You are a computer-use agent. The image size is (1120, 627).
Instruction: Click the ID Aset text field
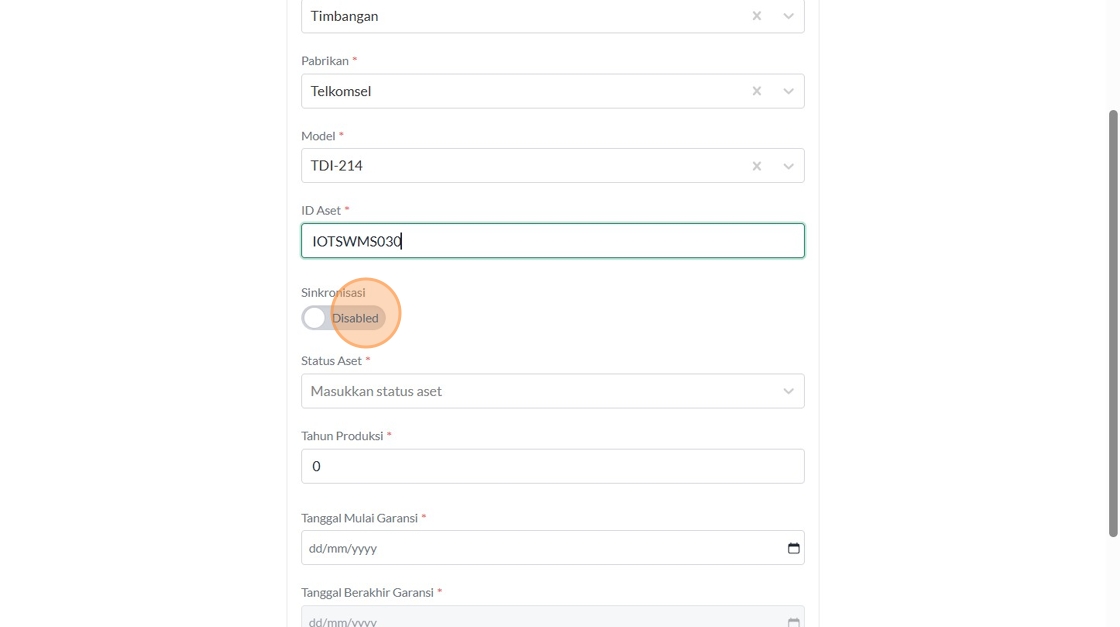tap(552, 241)
